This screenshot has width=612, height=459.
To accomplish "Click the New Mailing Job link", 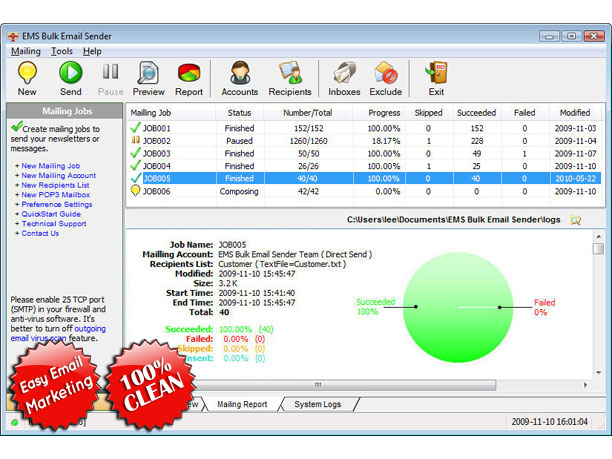I will [51, 166].
